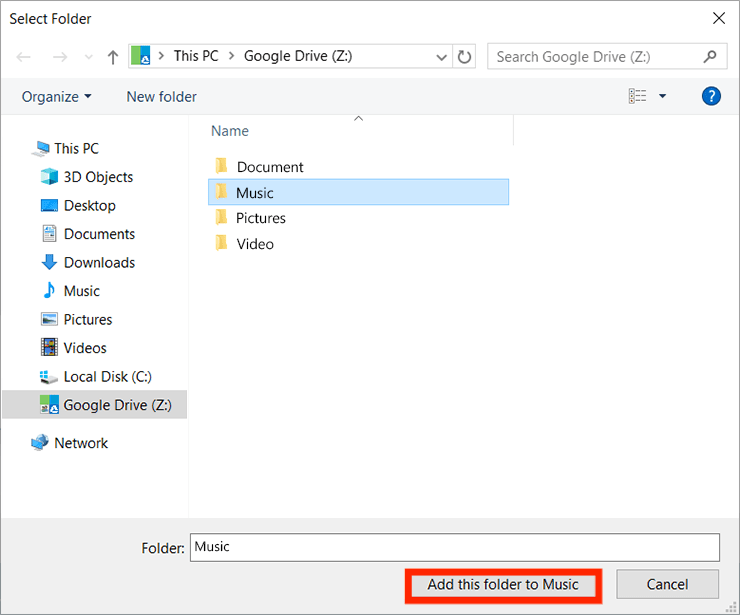Click the 3D Objects cube icon
Screen dimensions: 740x615
click(x=49, y=177)
